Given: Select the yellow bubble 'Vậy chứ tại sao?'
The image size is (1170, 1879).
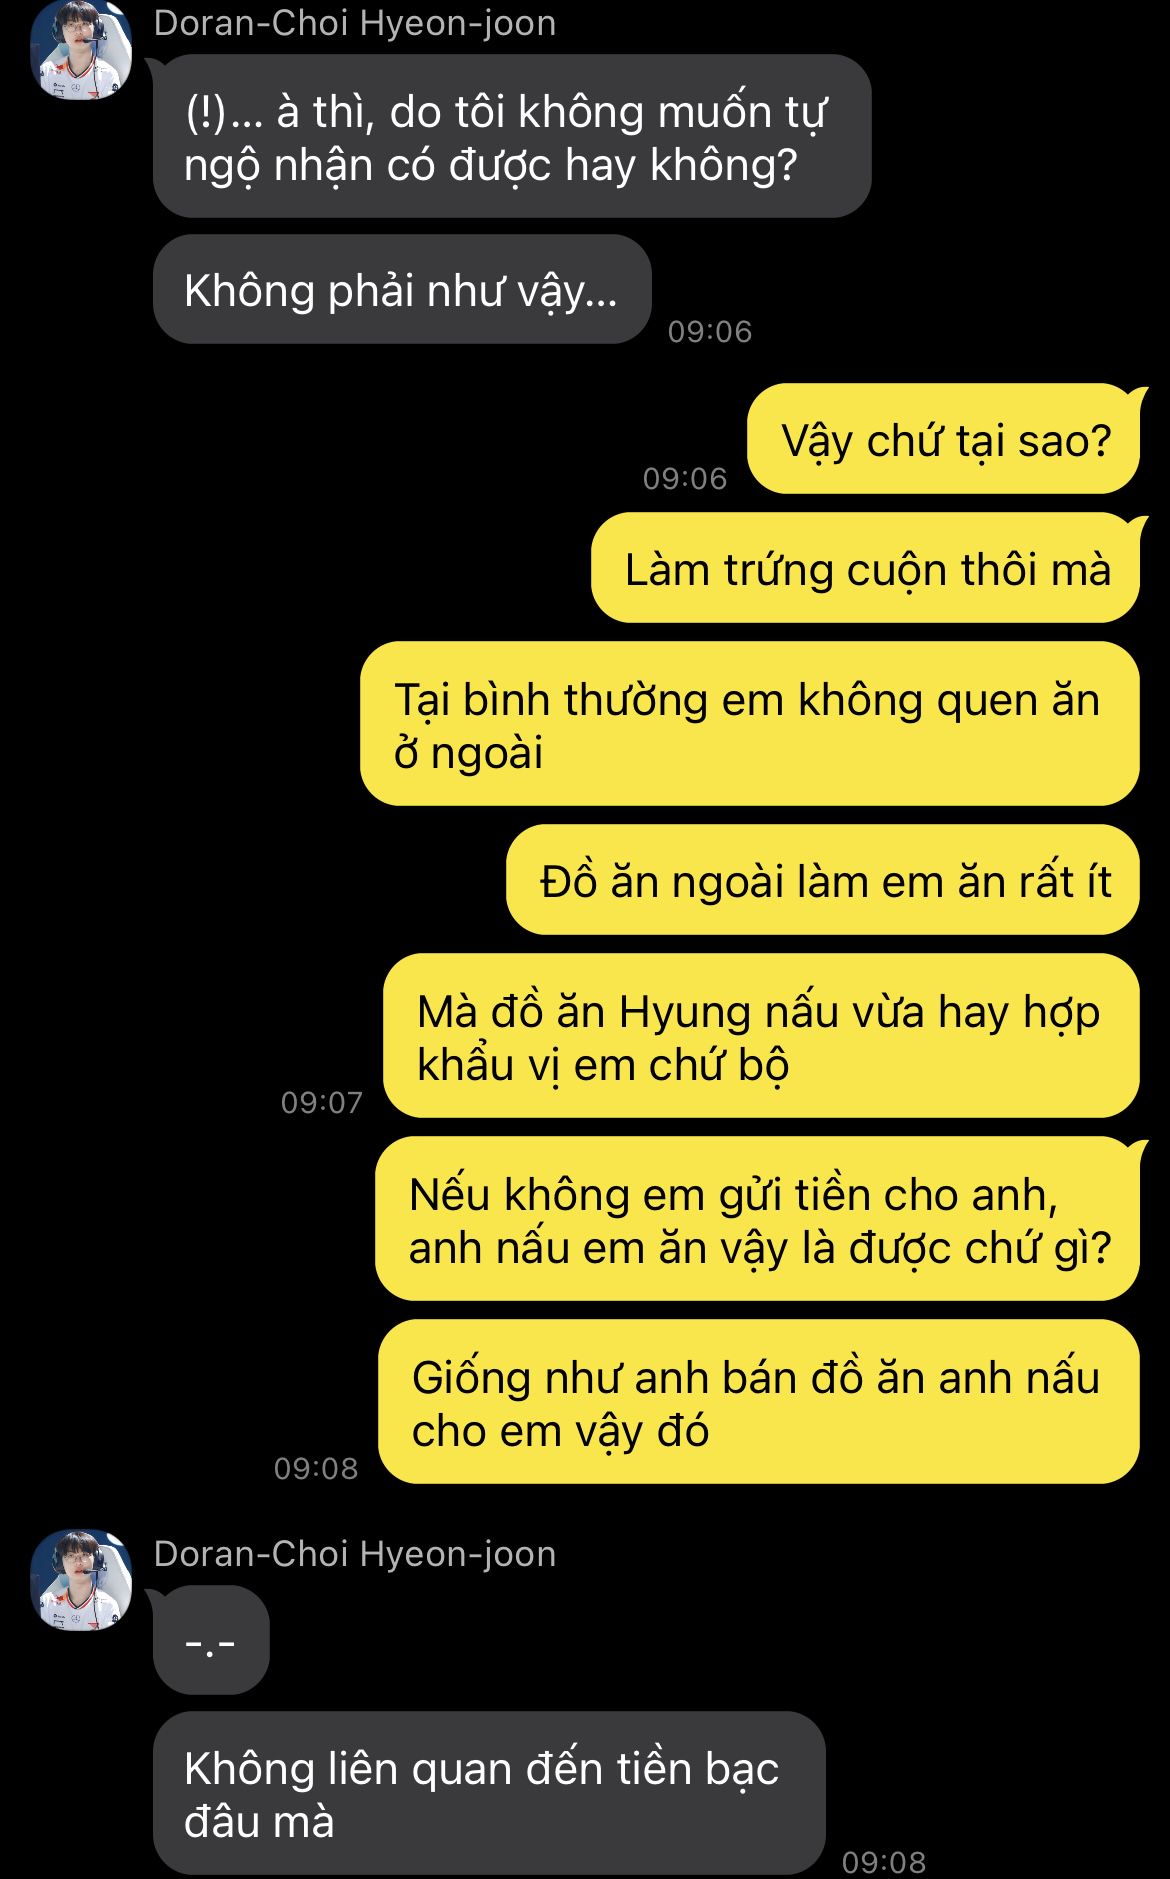Looking at the screenshot, I should click(943, 439).
